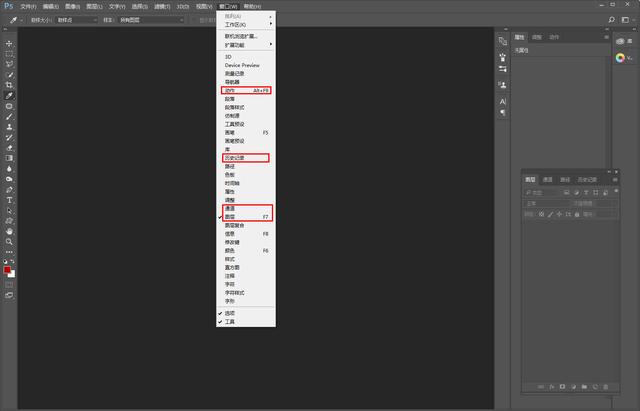This screenshot has height=411, width=640.
Task: Select the Blur tool
Action: 9,169
